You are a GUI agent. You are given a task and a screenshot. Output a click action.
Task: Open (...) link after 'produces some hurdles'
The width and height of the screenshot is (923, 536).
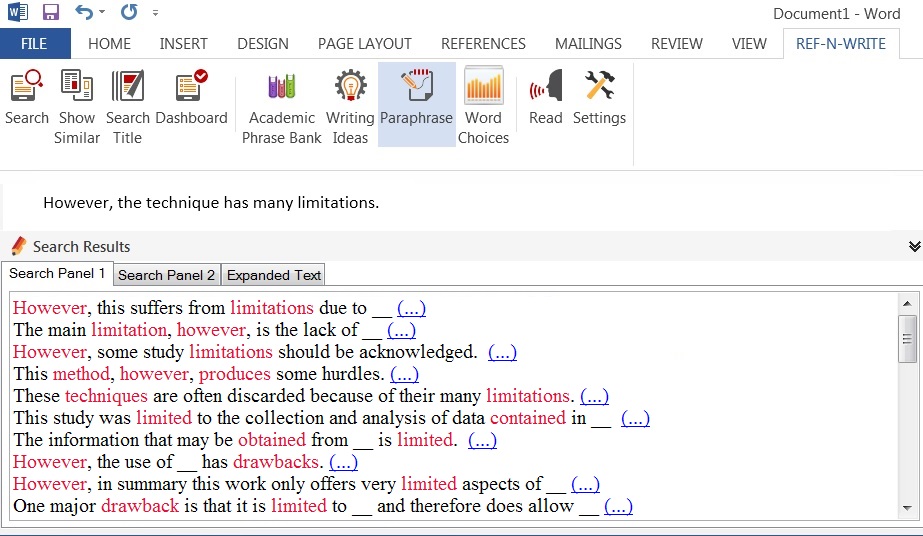pos(404,374)
